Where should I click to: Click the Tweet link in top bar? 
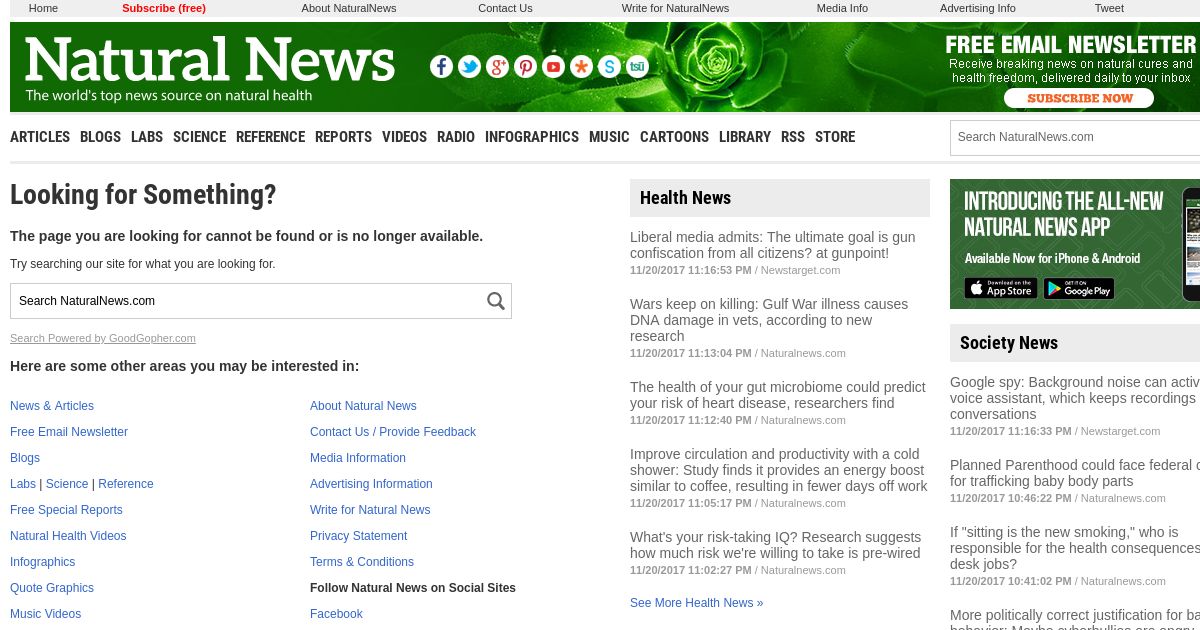point(1109,8)
